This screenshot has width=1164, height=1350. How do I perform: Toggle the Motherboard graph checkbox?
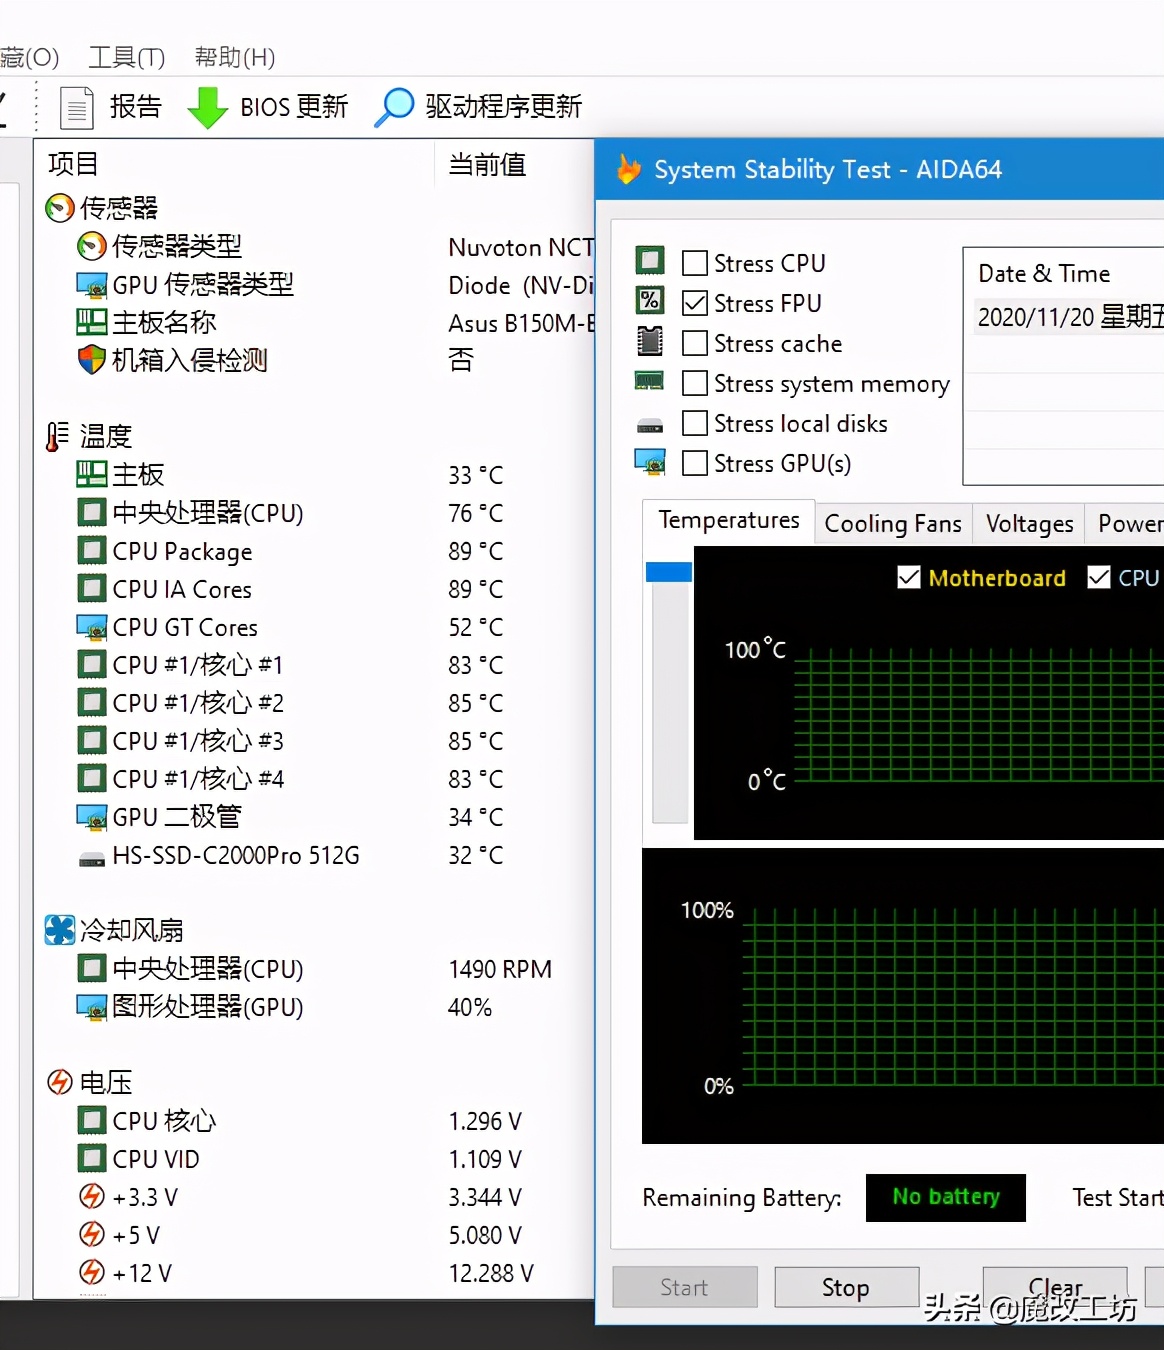point(909,577)
